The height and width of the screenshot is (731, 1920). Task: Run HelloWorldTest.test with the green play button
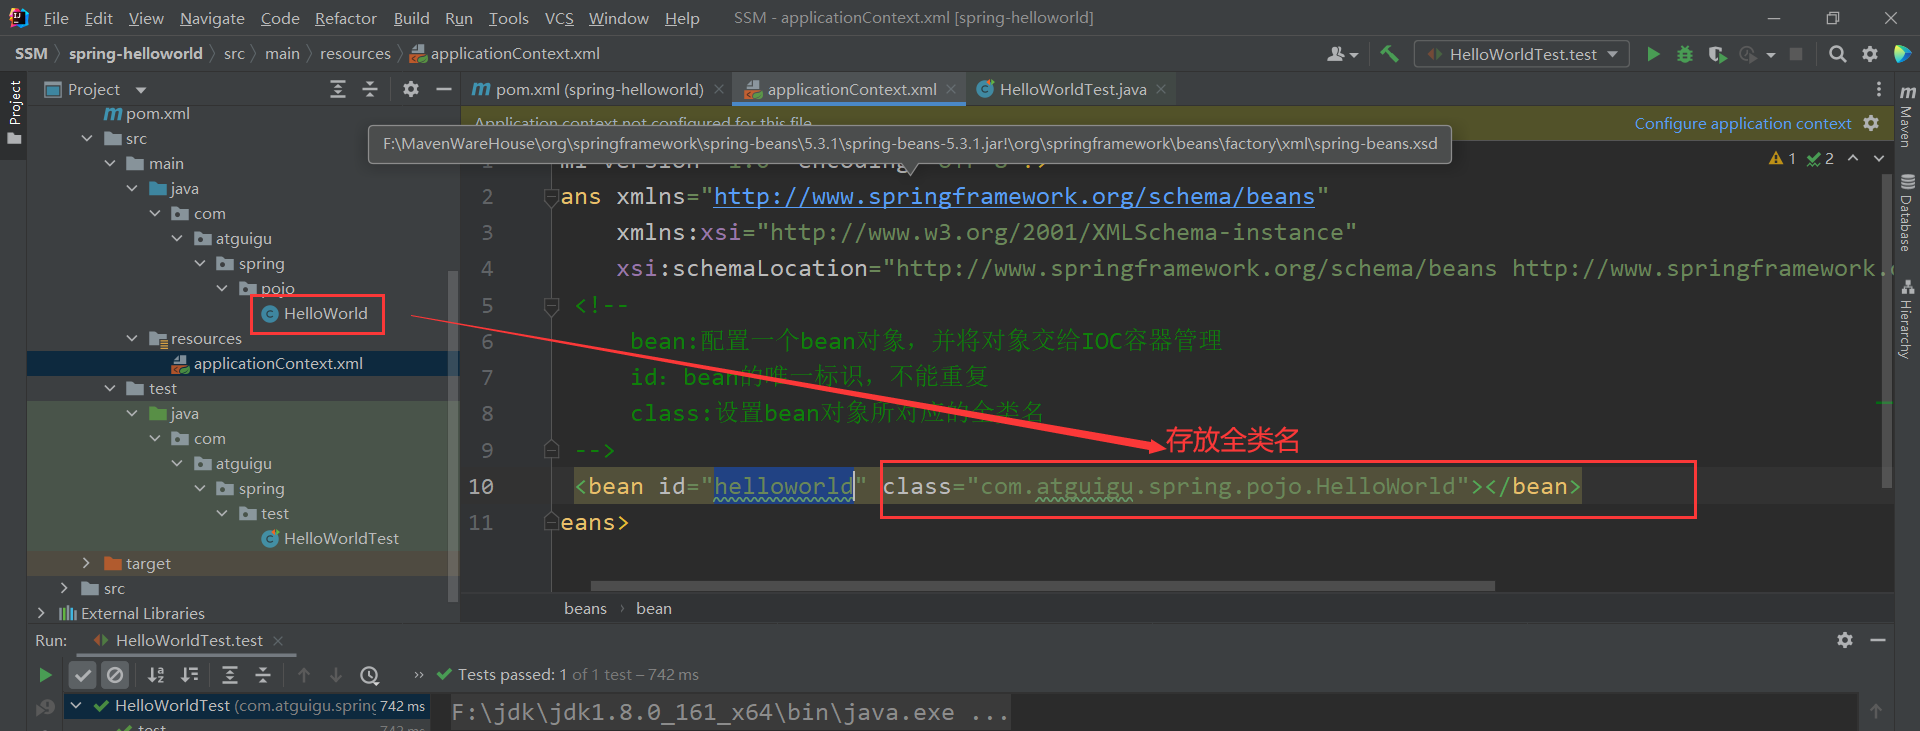[1653, 54]
